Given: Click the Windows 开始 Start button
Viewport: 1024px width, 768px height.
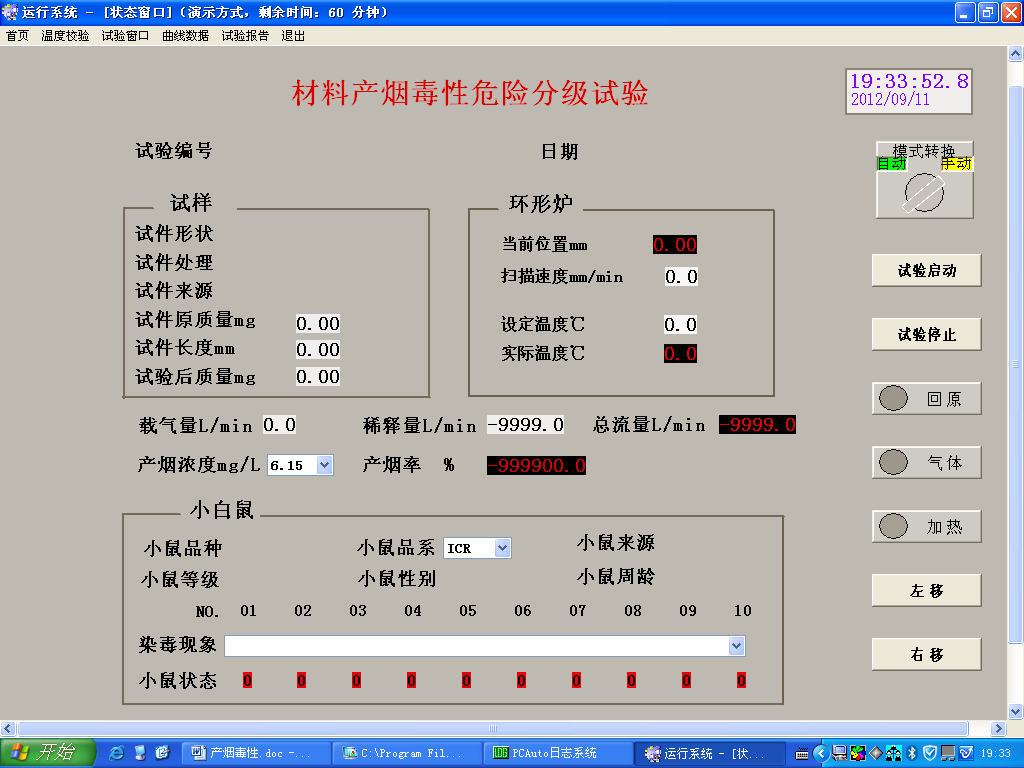Looking at the screenshot, I should click(x=47, y=753).
